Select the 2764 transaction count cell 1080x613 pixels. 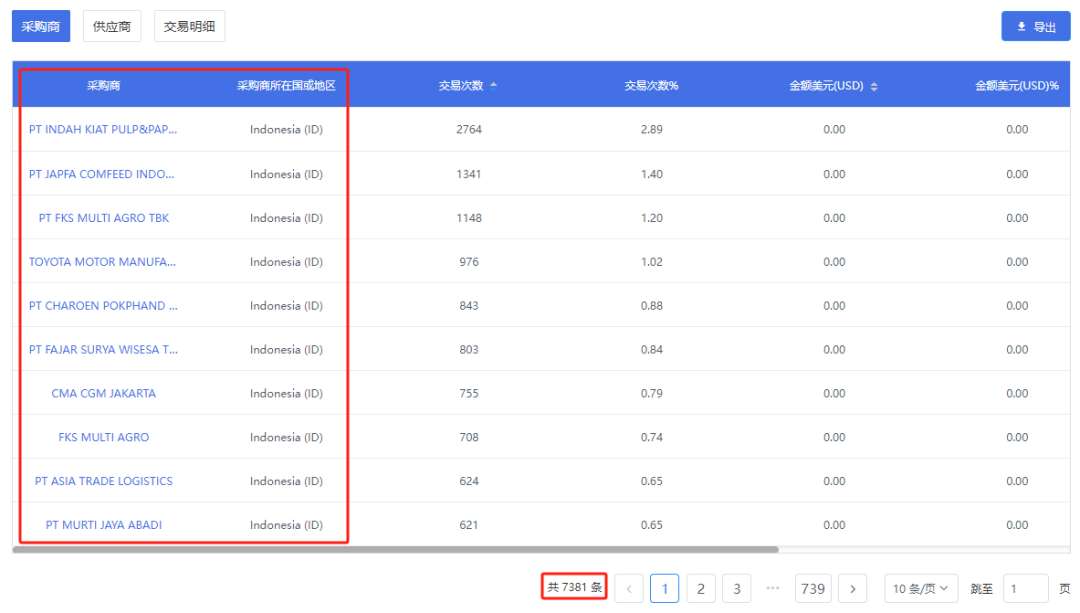pyautogui.click(x=469, y=129)
